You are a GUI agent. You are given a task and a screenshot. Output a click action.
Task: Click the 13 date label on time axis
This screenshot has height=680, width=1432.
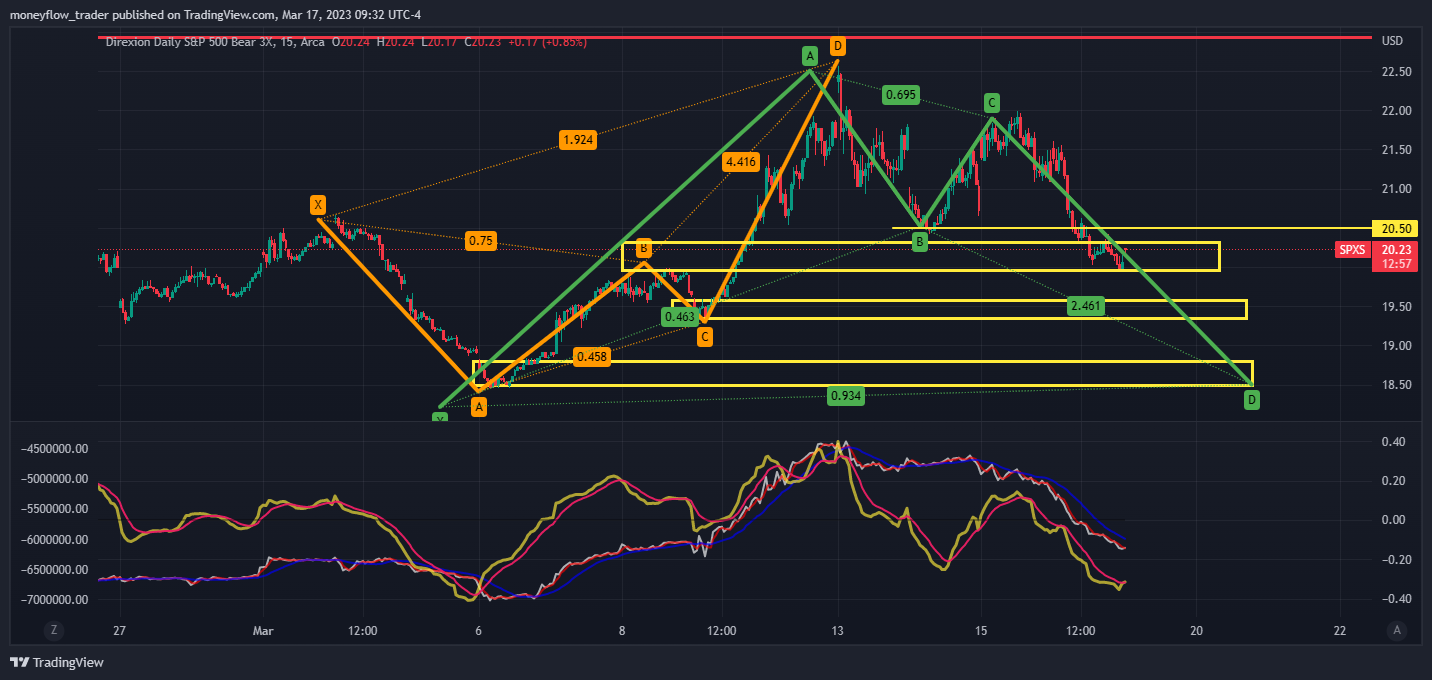[837, 631]
